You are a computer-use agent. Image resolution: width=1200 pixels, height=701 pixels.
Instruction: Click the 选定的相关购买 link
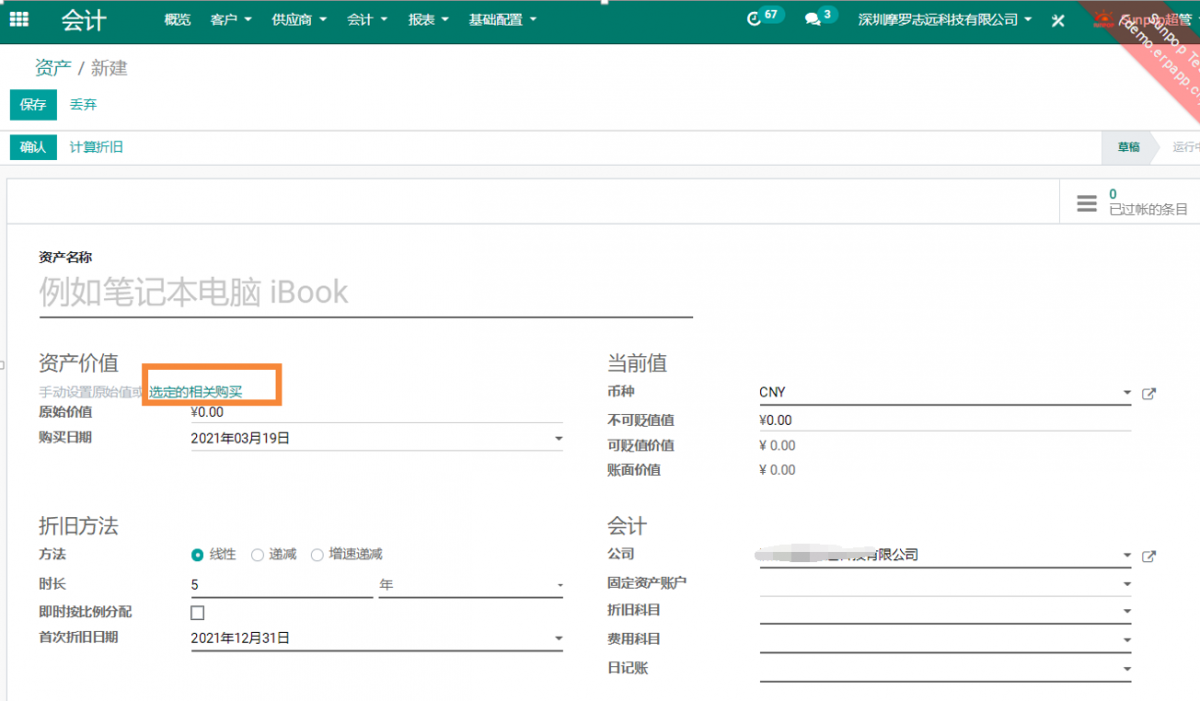196,392
